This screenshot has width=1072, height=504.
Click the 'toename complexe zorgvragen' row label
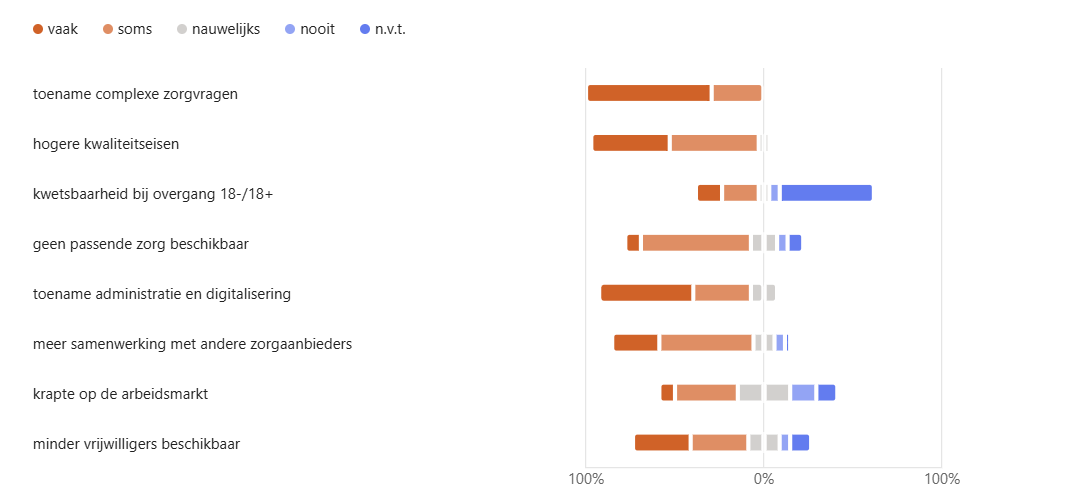(x=135, y=94)
